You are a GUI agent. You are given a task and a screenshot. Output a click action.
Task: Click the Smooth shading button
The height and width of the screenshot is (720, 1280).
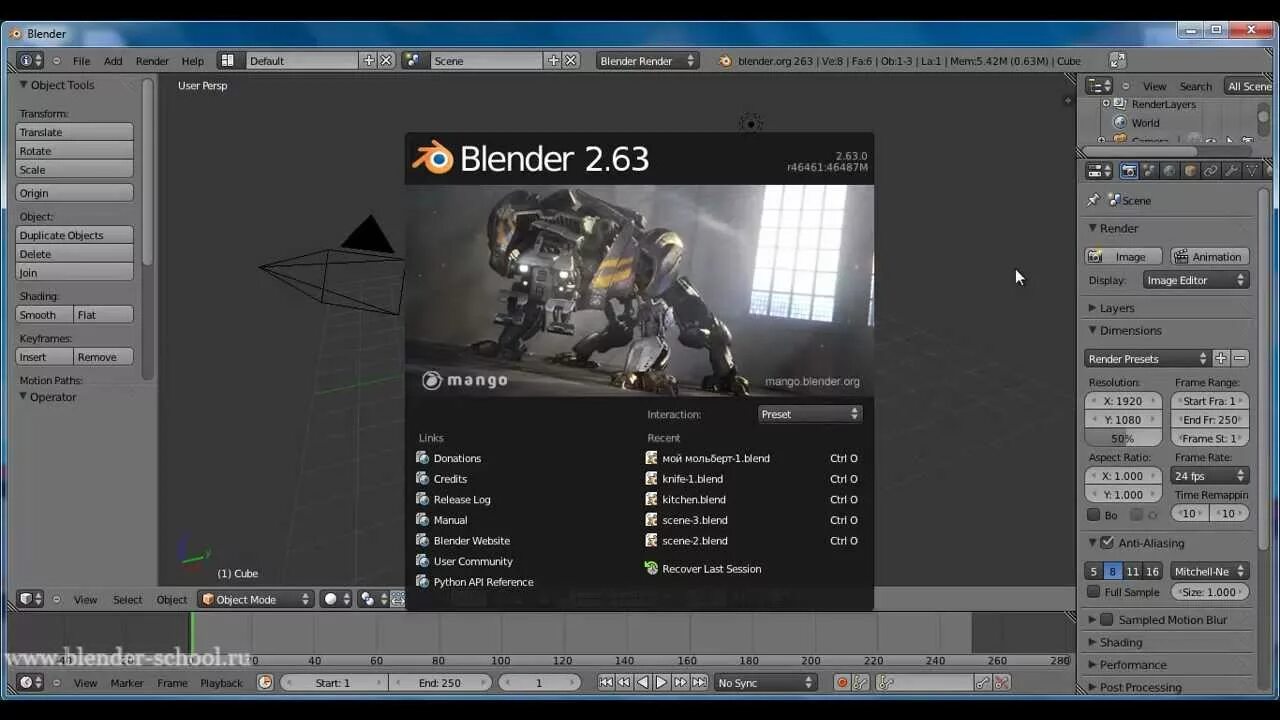click(44, 315)
